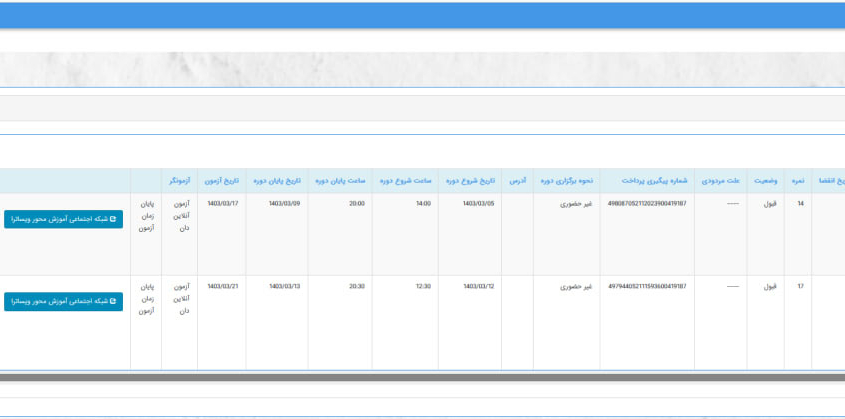Select payment tracking number 497944052111593600419187
845x419 pixels.
[647, 286]
